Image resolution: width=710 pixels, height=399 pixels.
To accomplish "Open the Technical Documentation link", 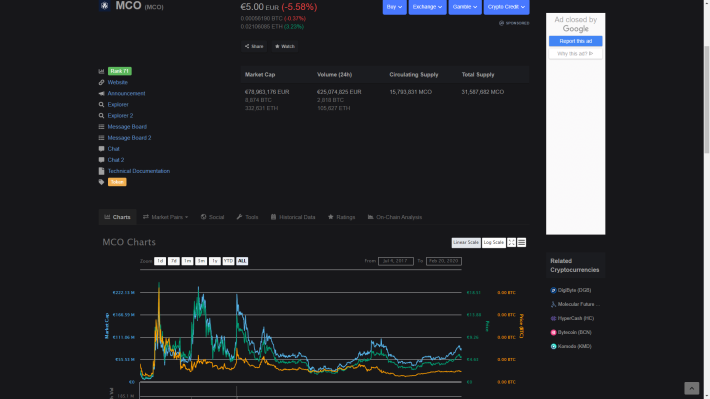I will coord(139,171).
